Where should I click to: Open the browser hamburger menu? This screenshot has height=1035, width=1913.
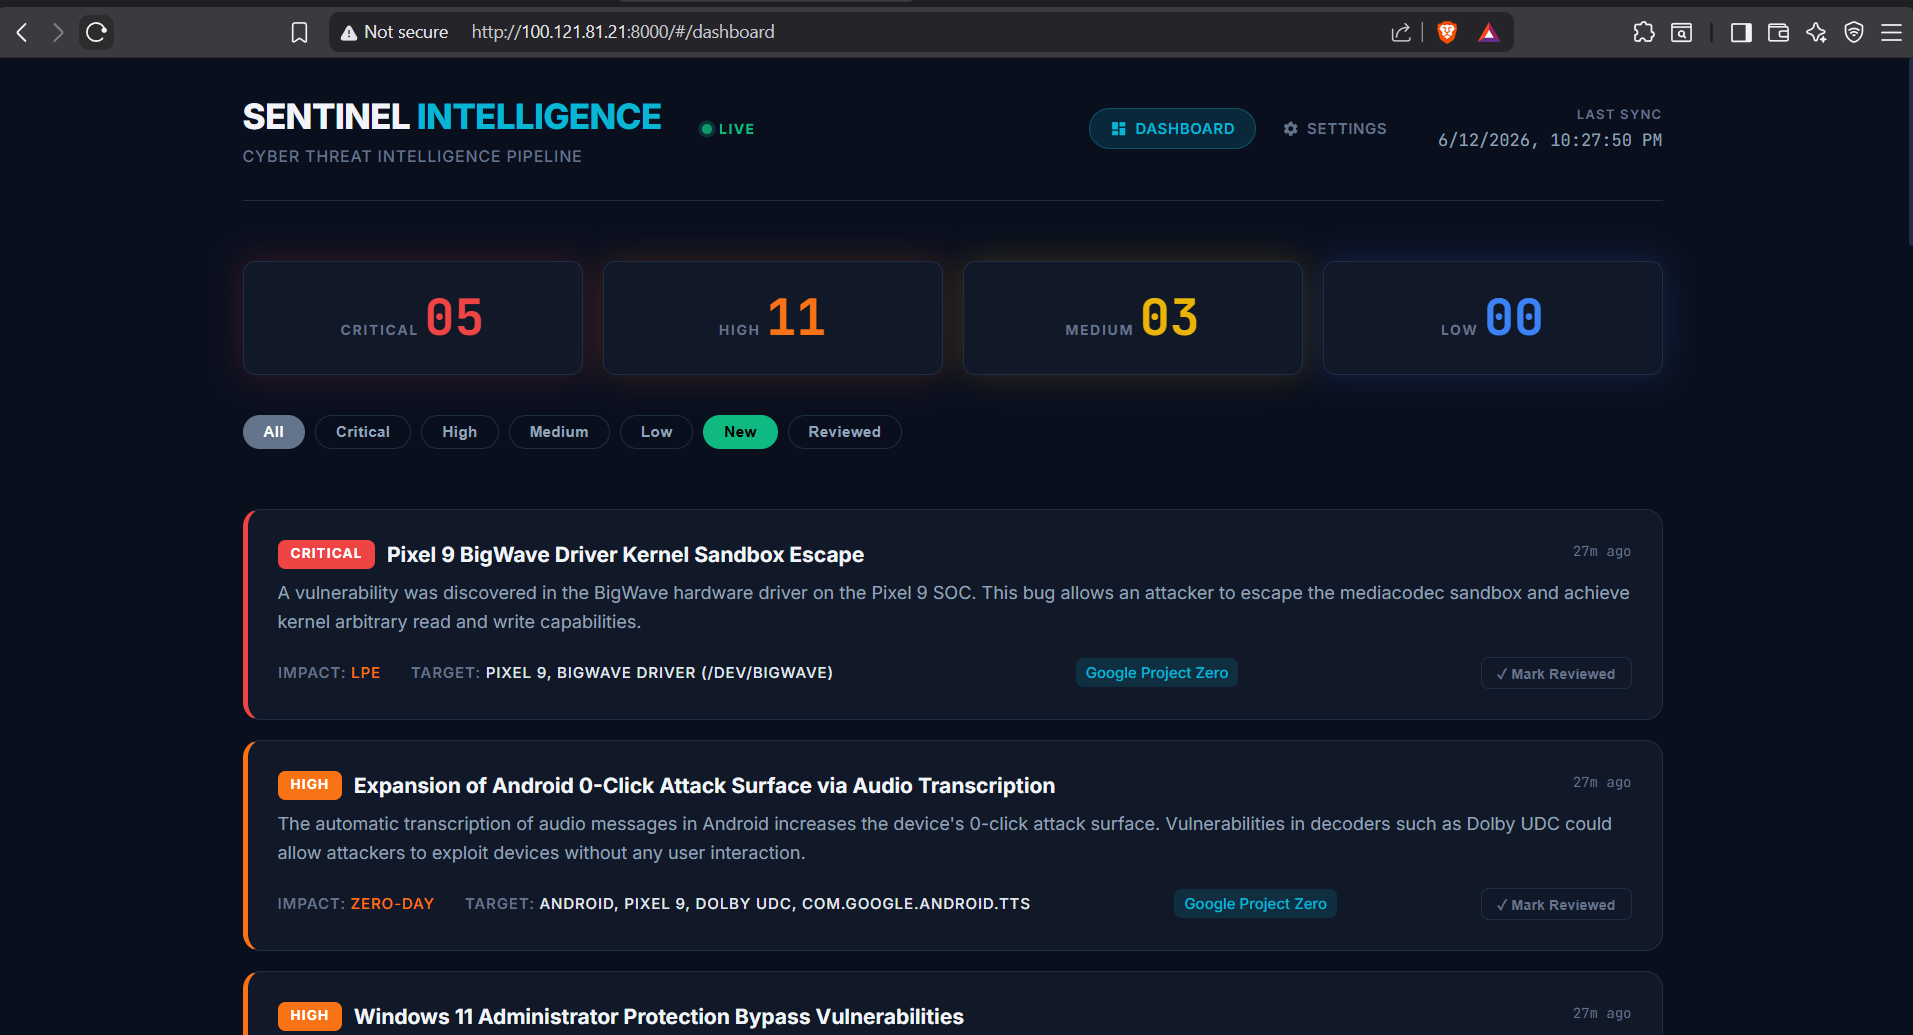1891,32
